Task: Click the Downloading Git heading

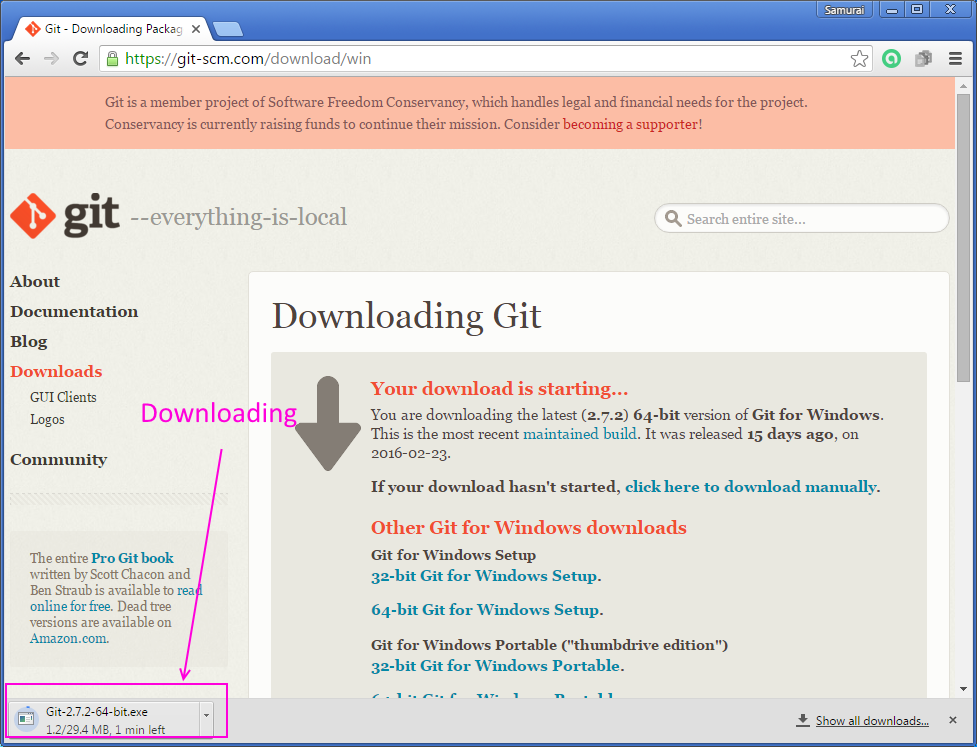Action: [406, 315]
